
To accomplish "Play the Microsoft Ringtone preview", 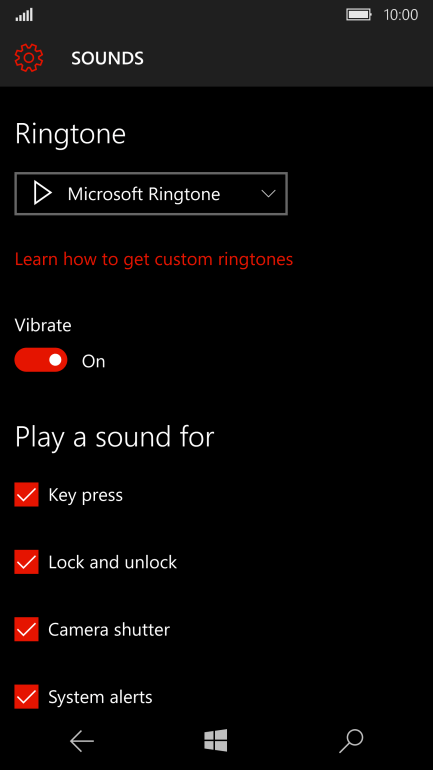I will tap(42, 193).
